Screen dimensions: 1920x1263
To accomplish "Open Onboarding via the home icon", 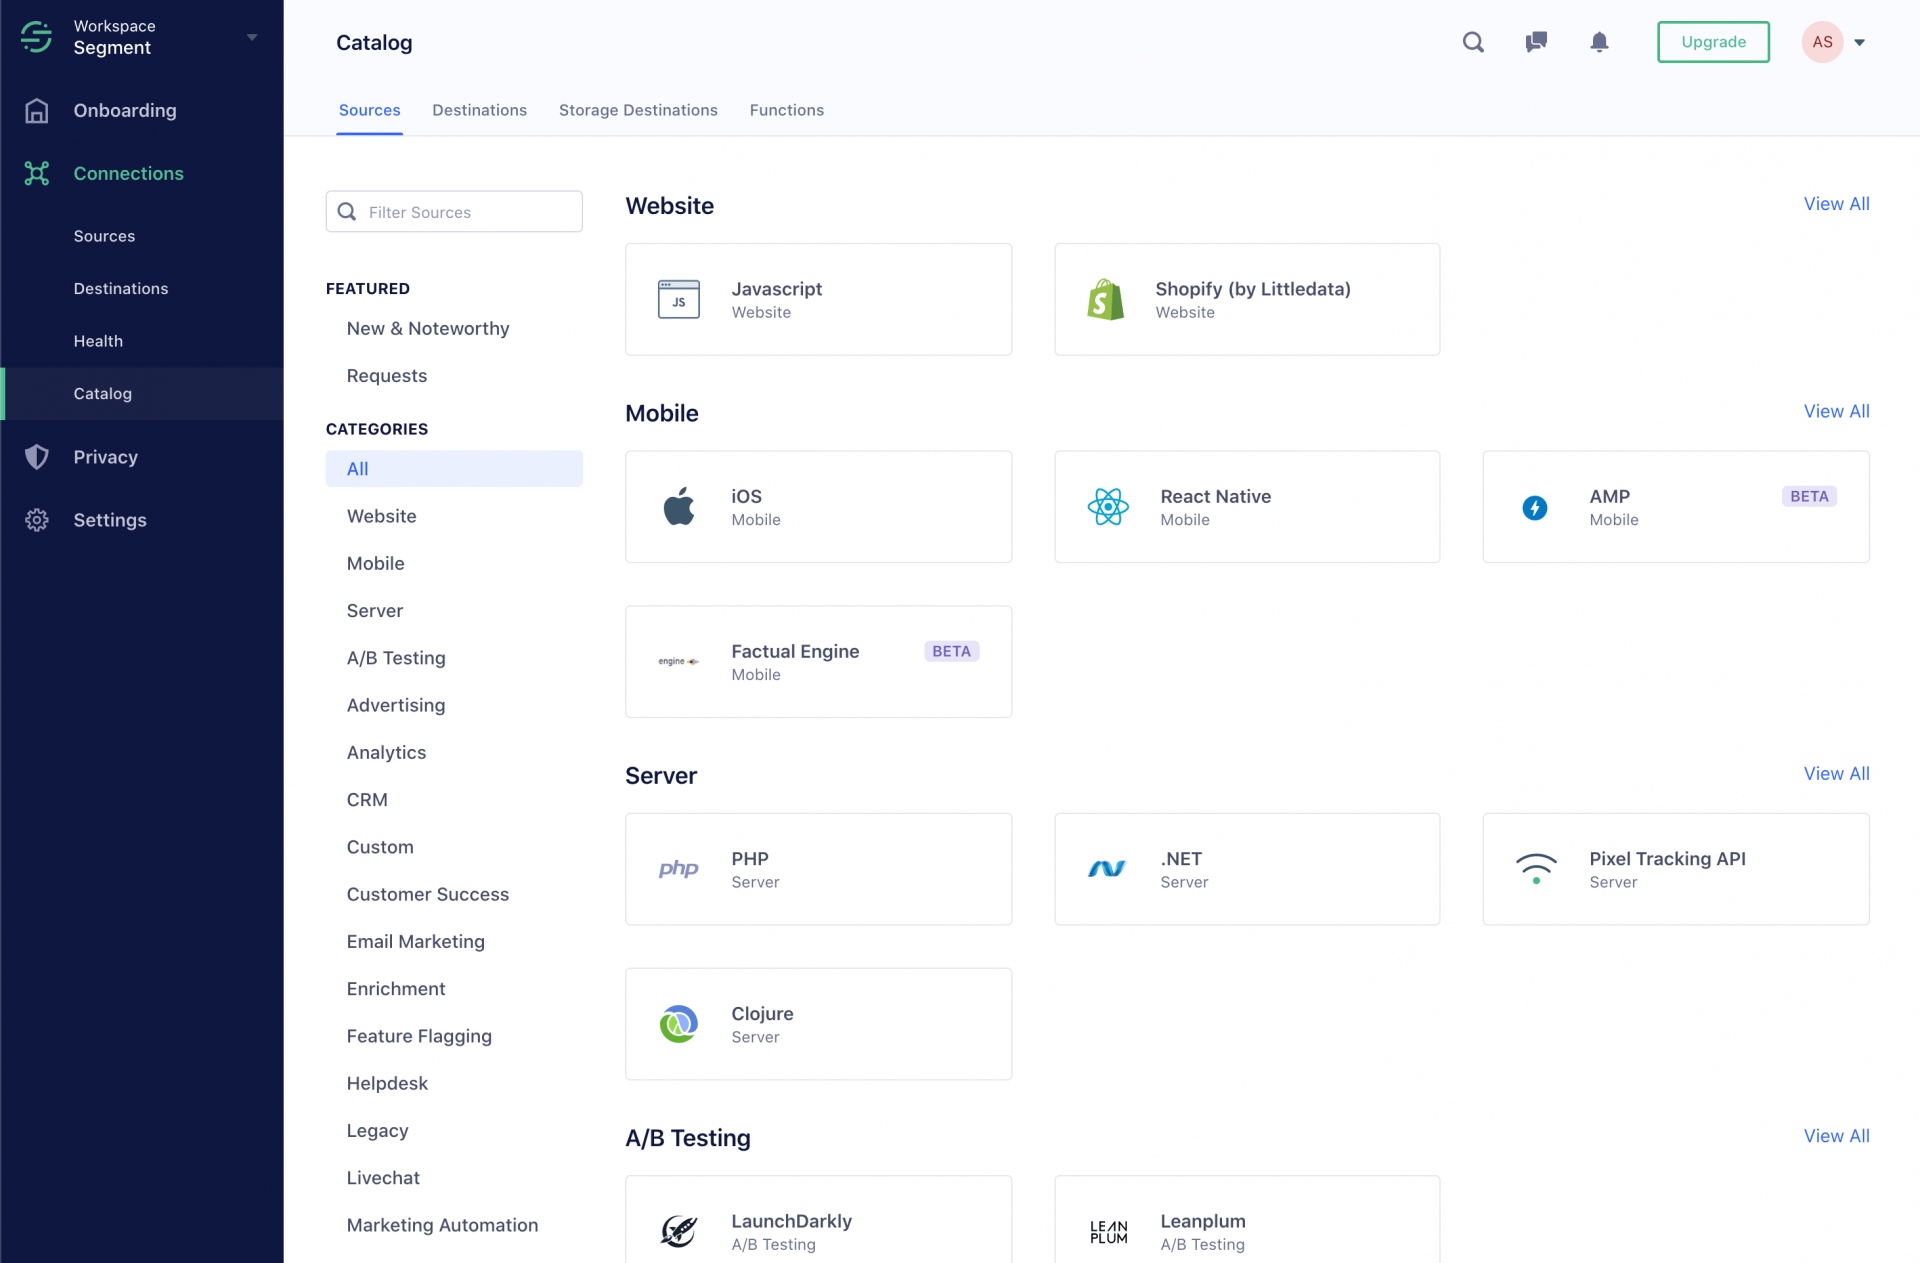I will click(x=36, y=110).
